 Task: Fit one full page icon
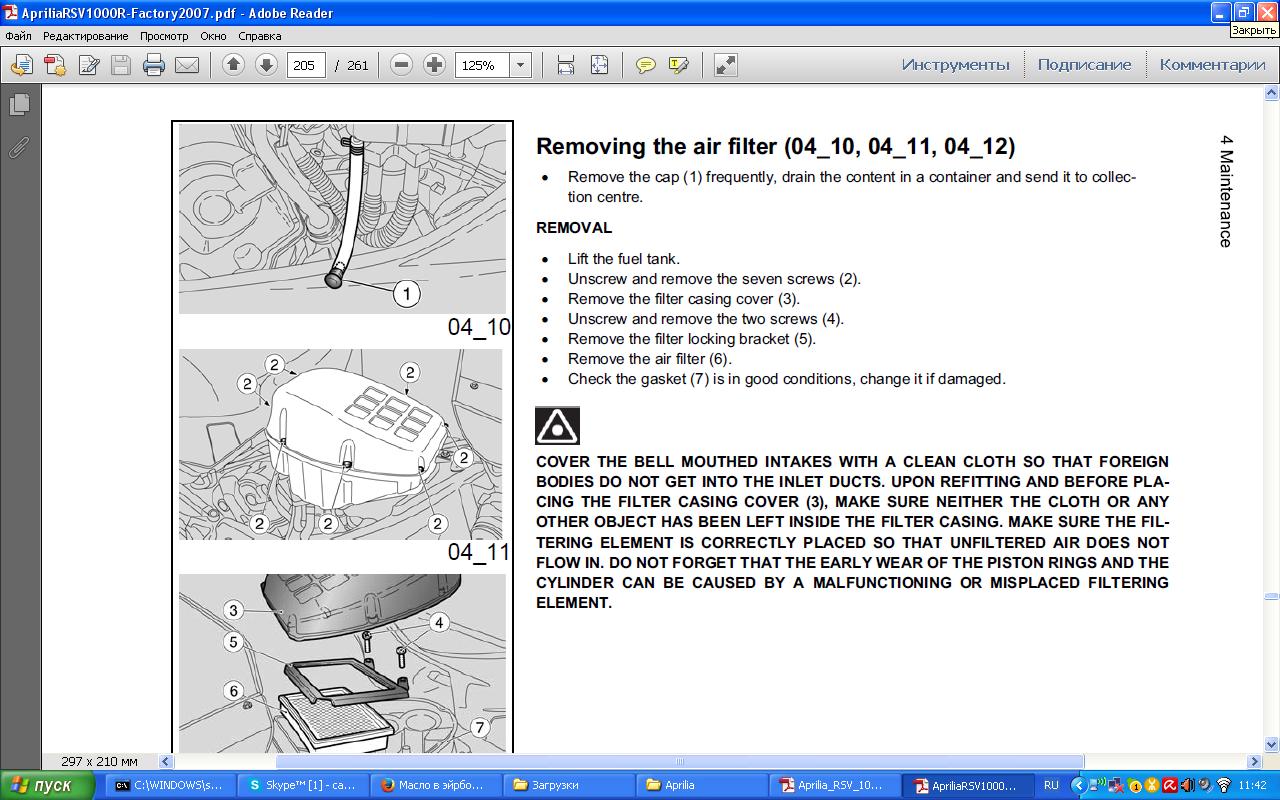click(x=599, y=65)
